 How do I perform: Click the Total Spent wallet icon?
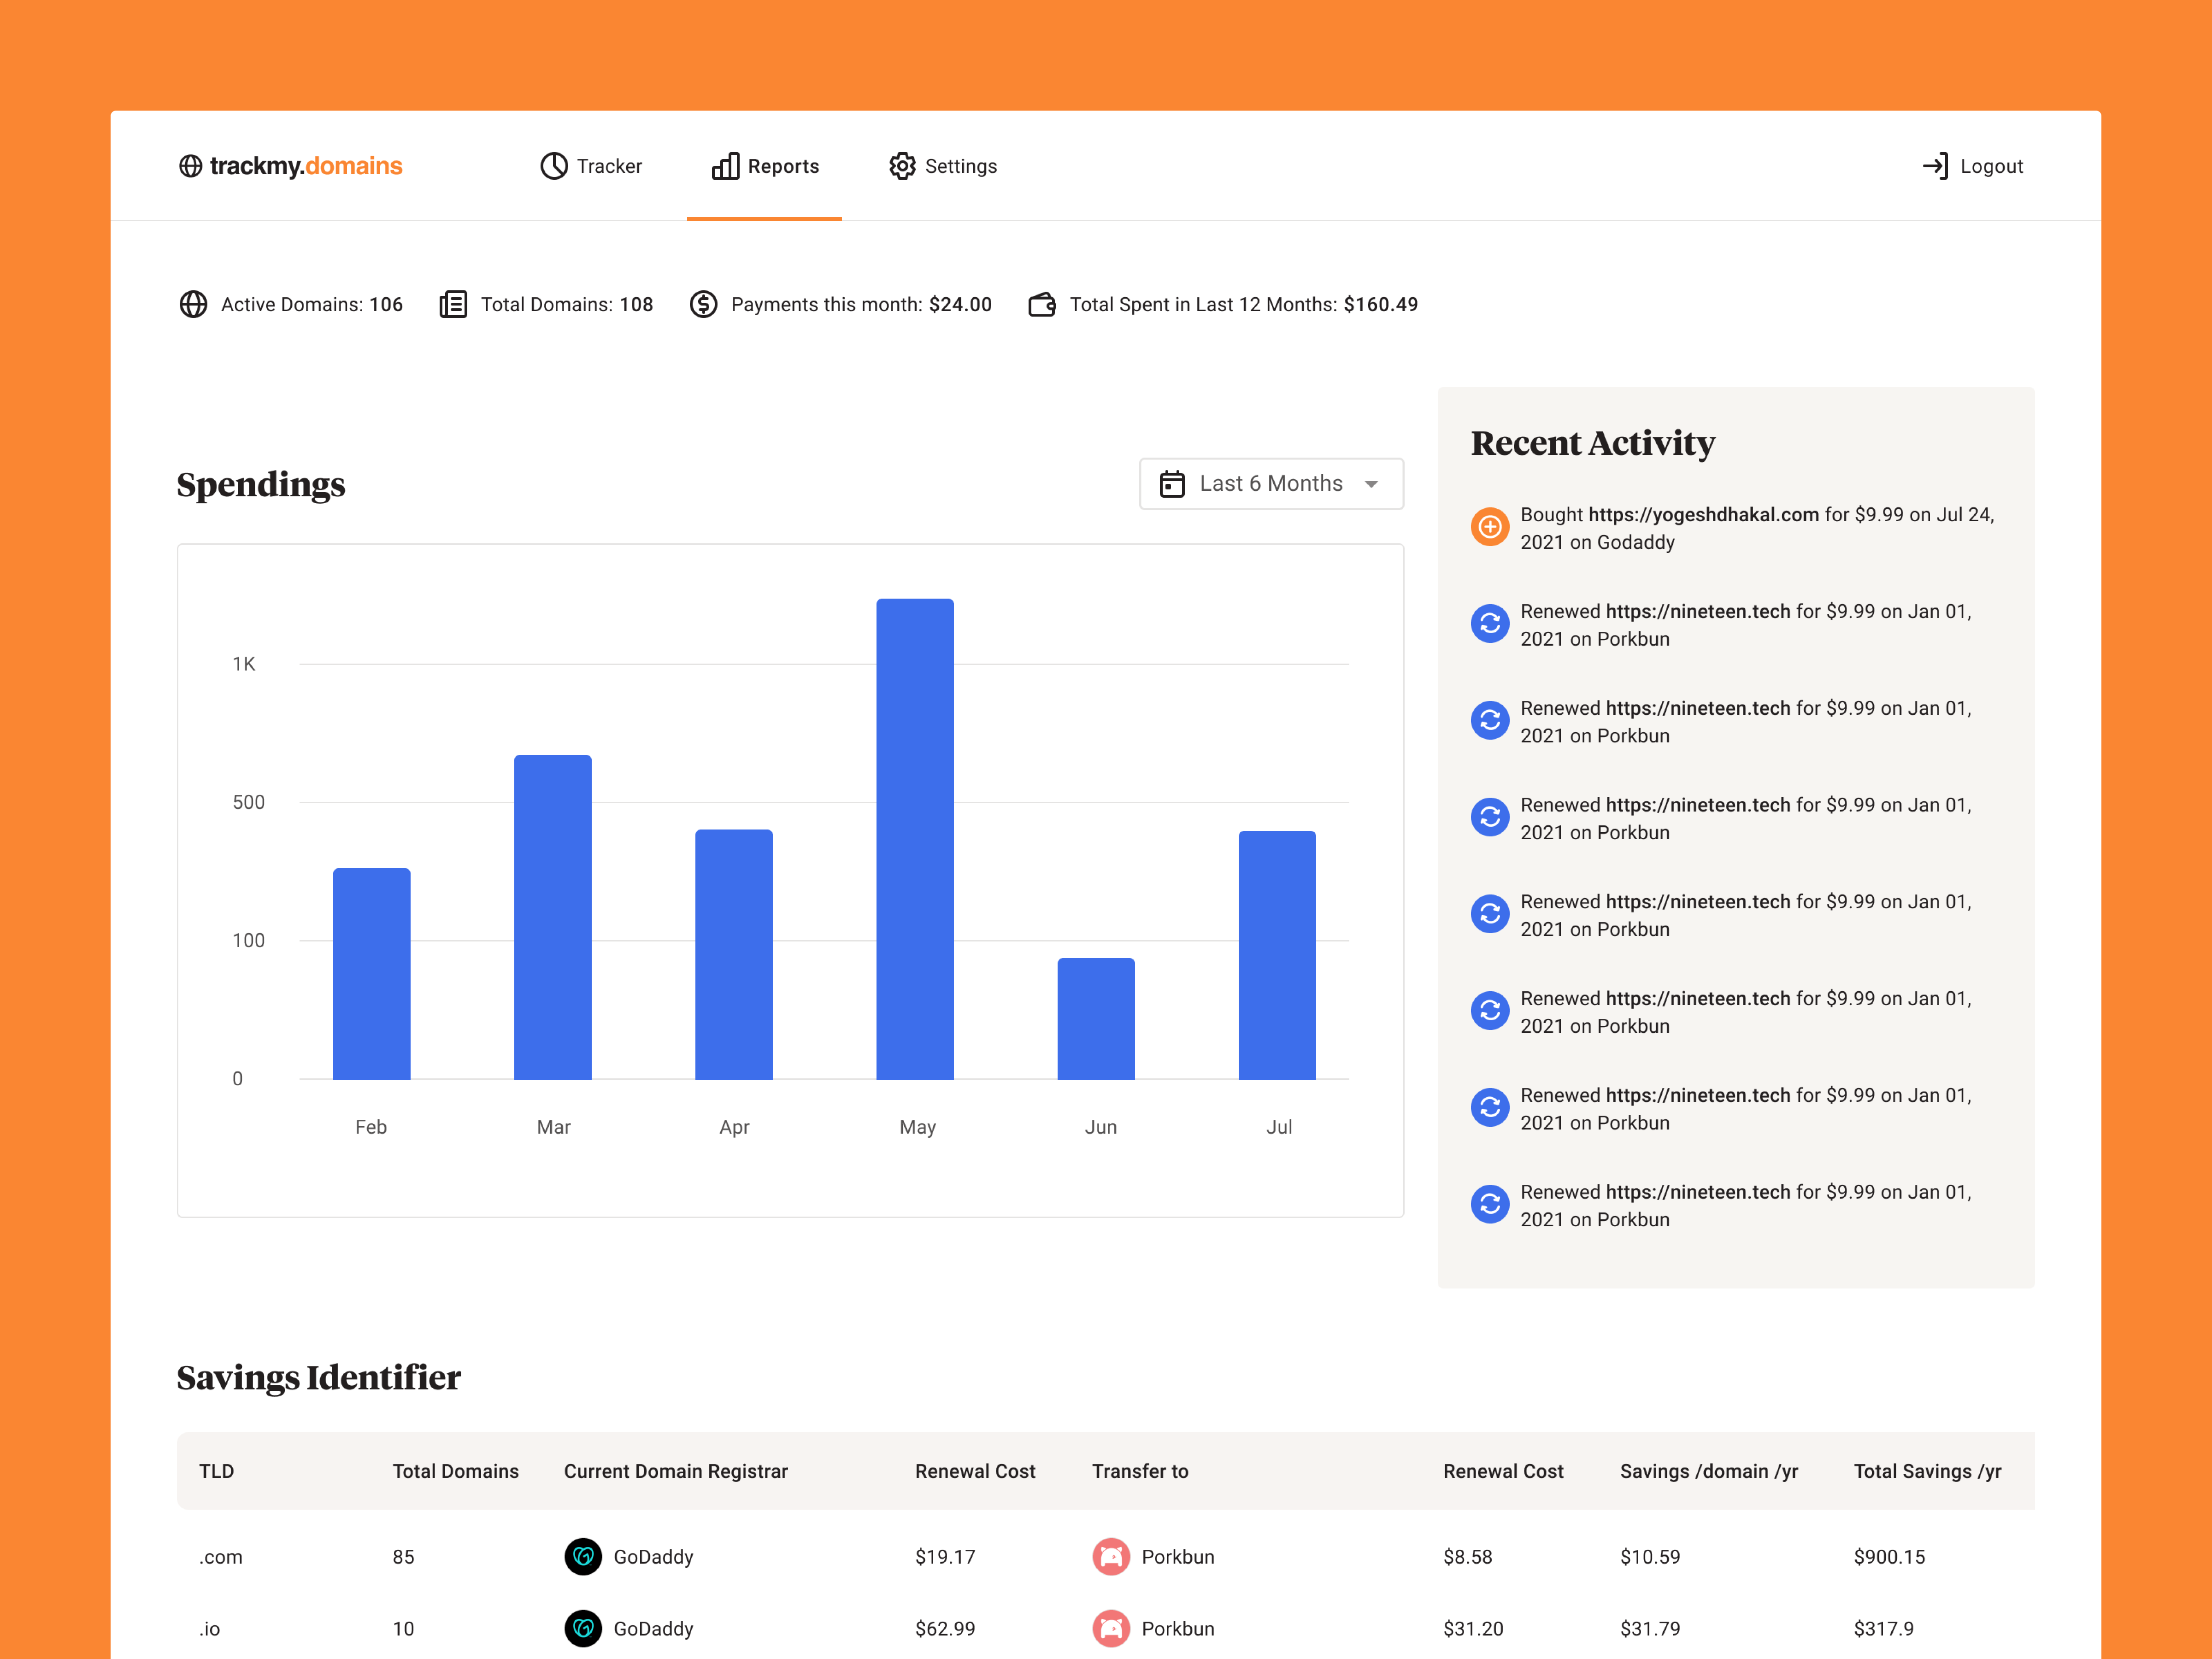1042,304
